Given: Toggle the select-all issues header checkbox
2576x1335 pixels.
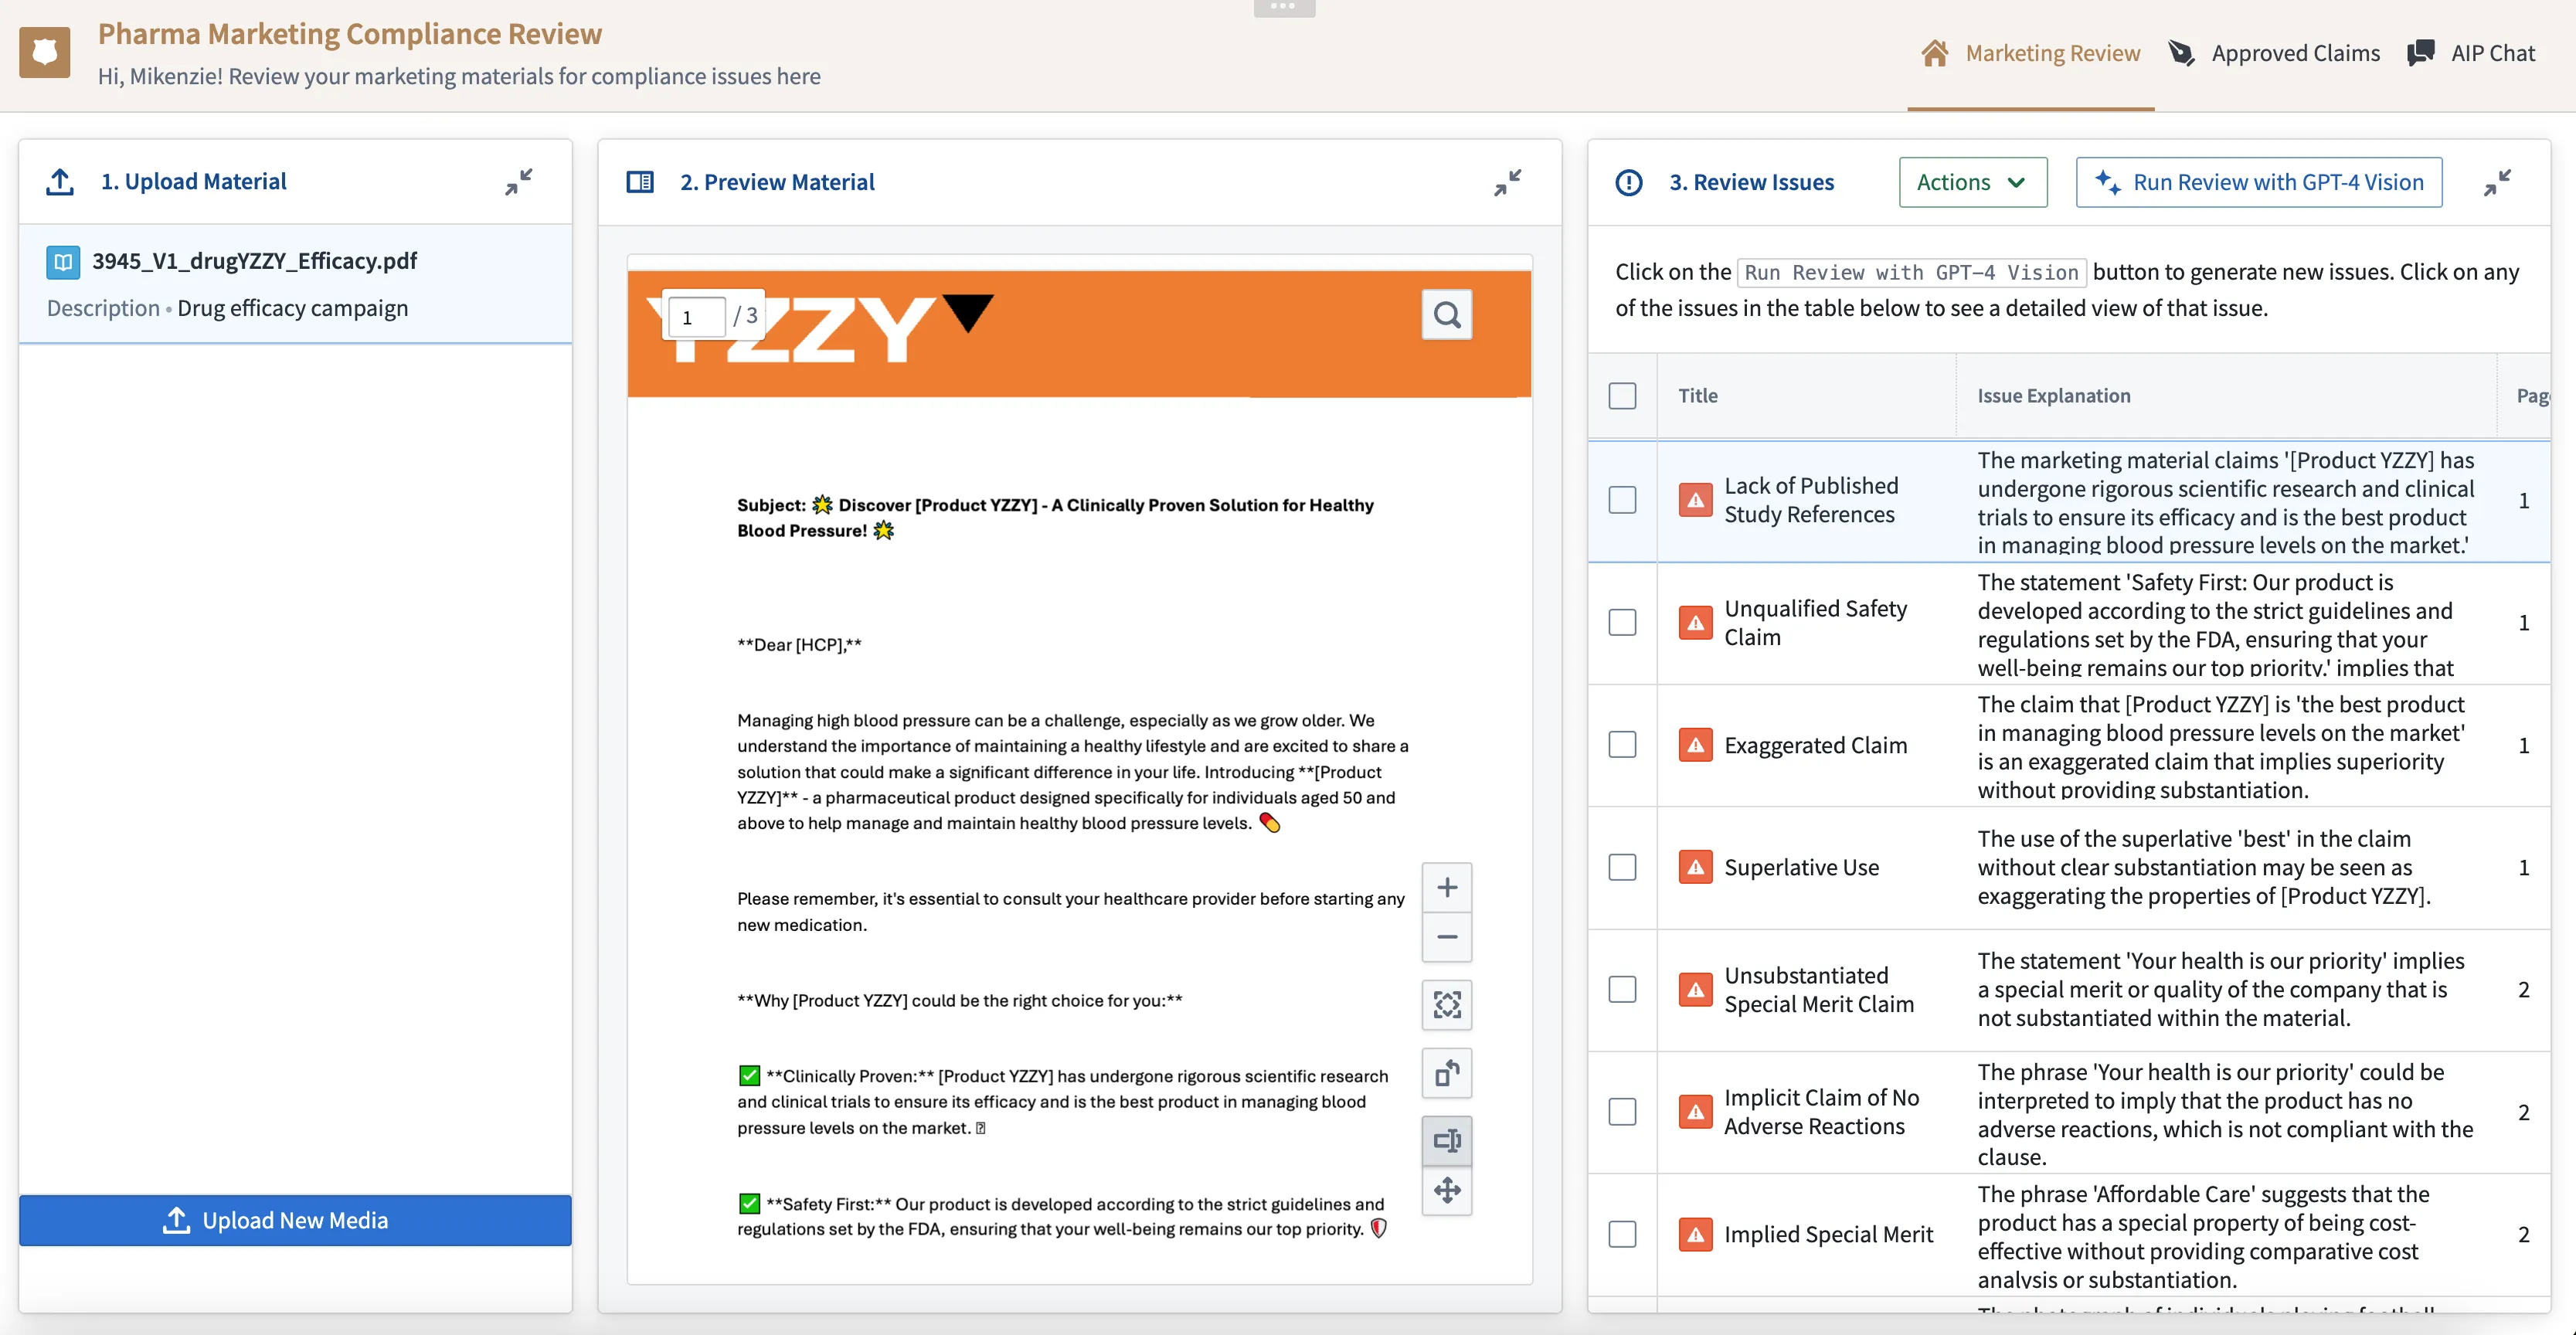Looking at the screenshot, I should pos(1622,396).
